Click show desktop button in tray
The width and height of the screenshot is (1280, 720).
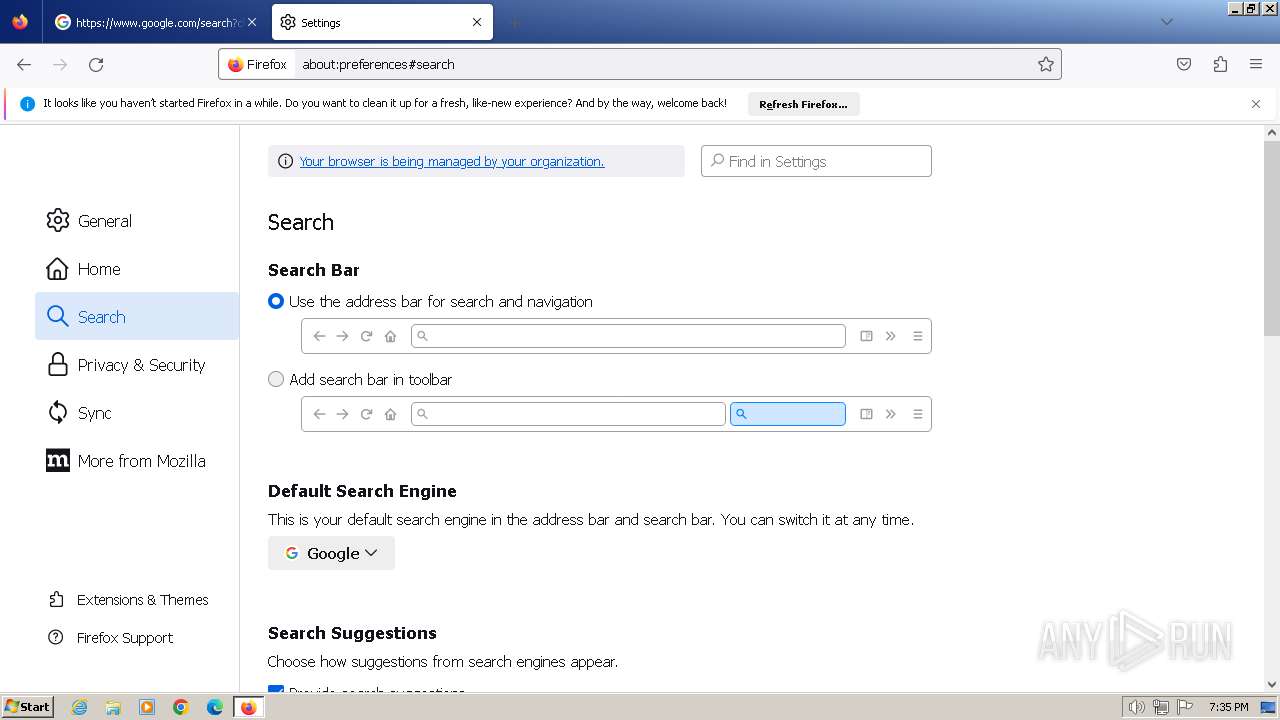coord(1269,707)
